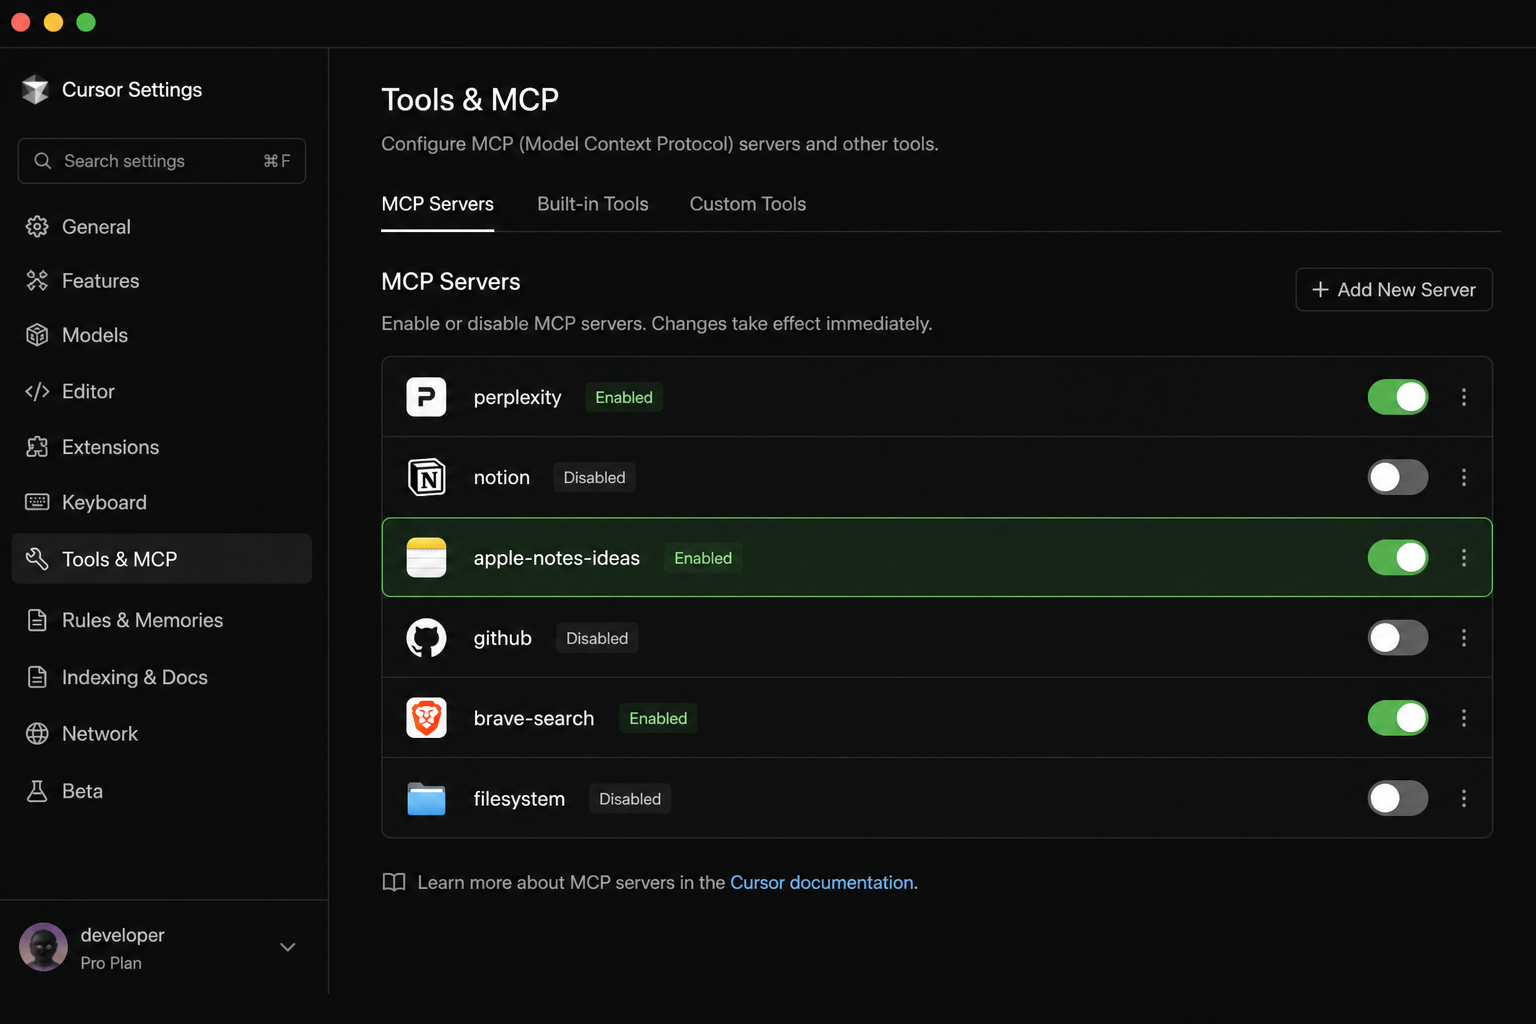Viewport: 1536px width, 1024px height.
Task: Click the Models cube icon
Action: (x=37, y=335)
